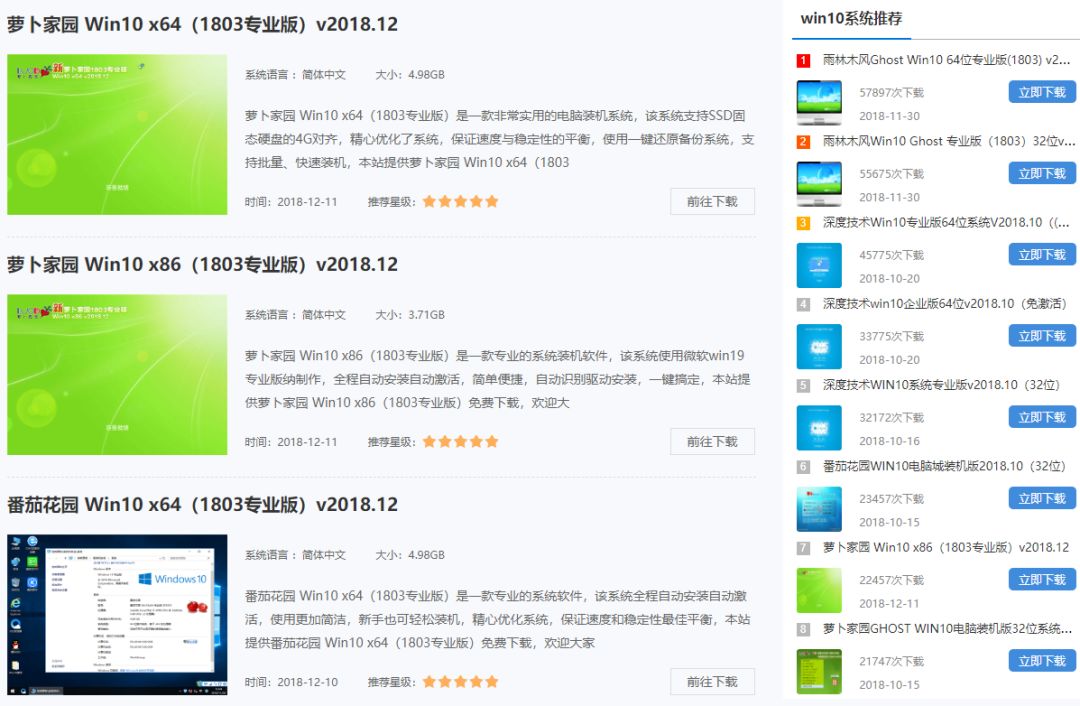1080x706 pixels.
Task: Click 大小: 3.71GB text
Action: click(x=410, y=315)
